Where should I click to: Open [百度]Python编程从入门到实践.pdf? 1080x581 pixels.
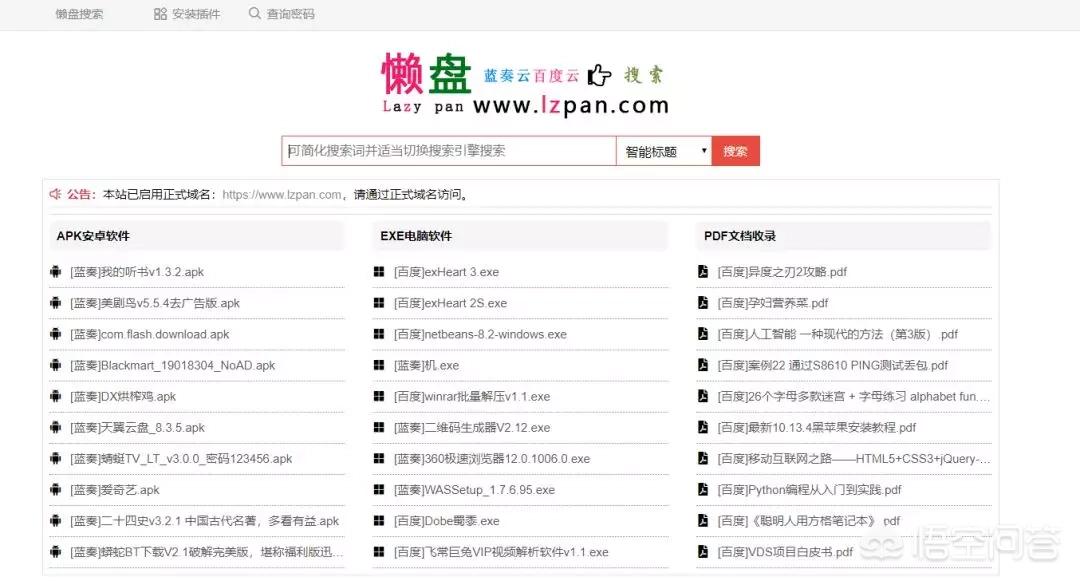point(809,489)
